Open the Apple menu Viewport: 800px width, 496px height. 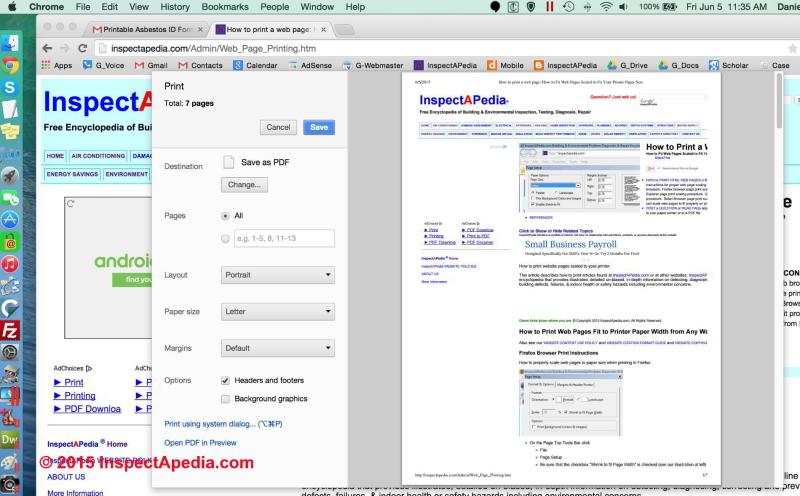tap(12, 7)
